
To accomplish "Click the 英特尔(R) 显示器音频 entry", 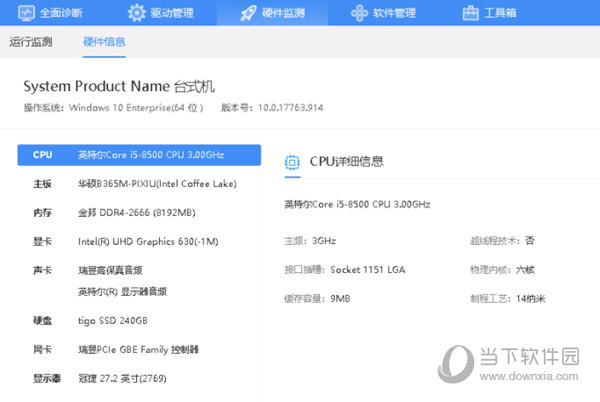I will [122, 292].
